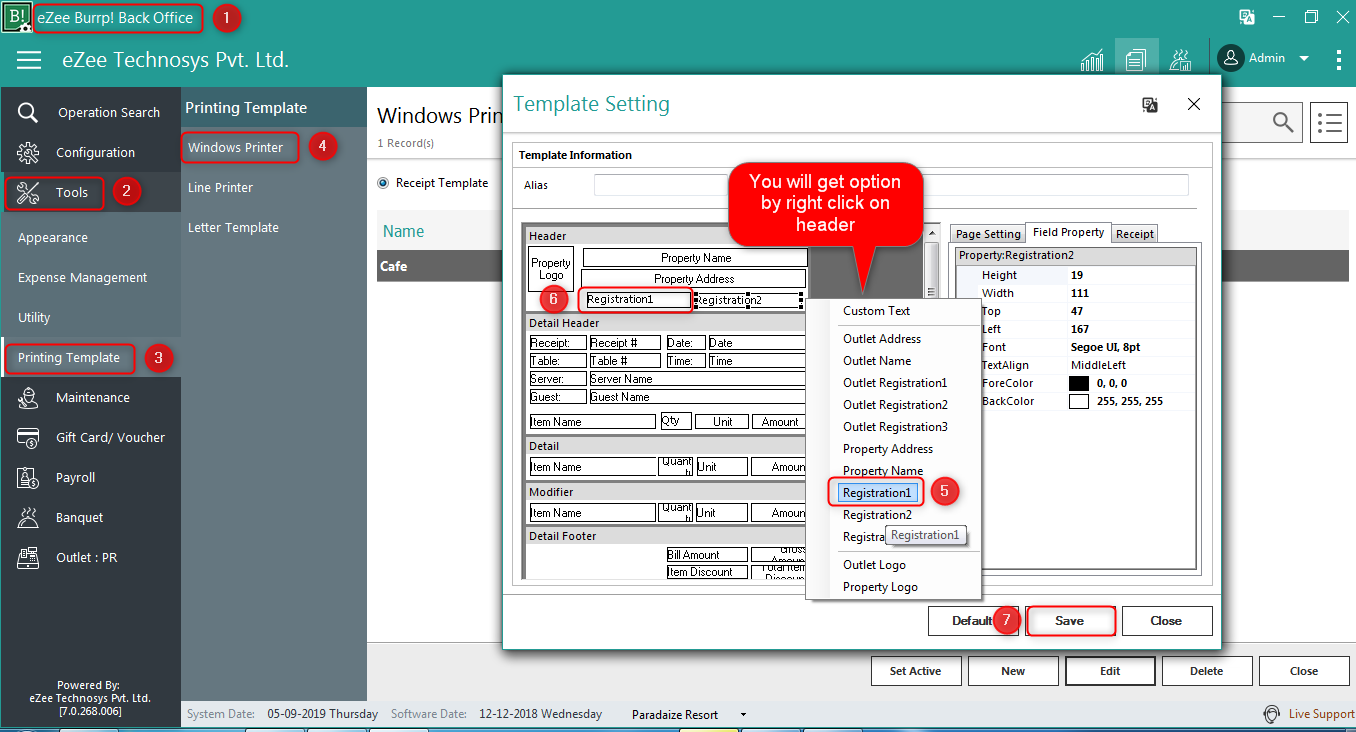This screenshot has width=1356, height=732.
Task: Click the Live Support headset icon
Action: point(1272,714)
